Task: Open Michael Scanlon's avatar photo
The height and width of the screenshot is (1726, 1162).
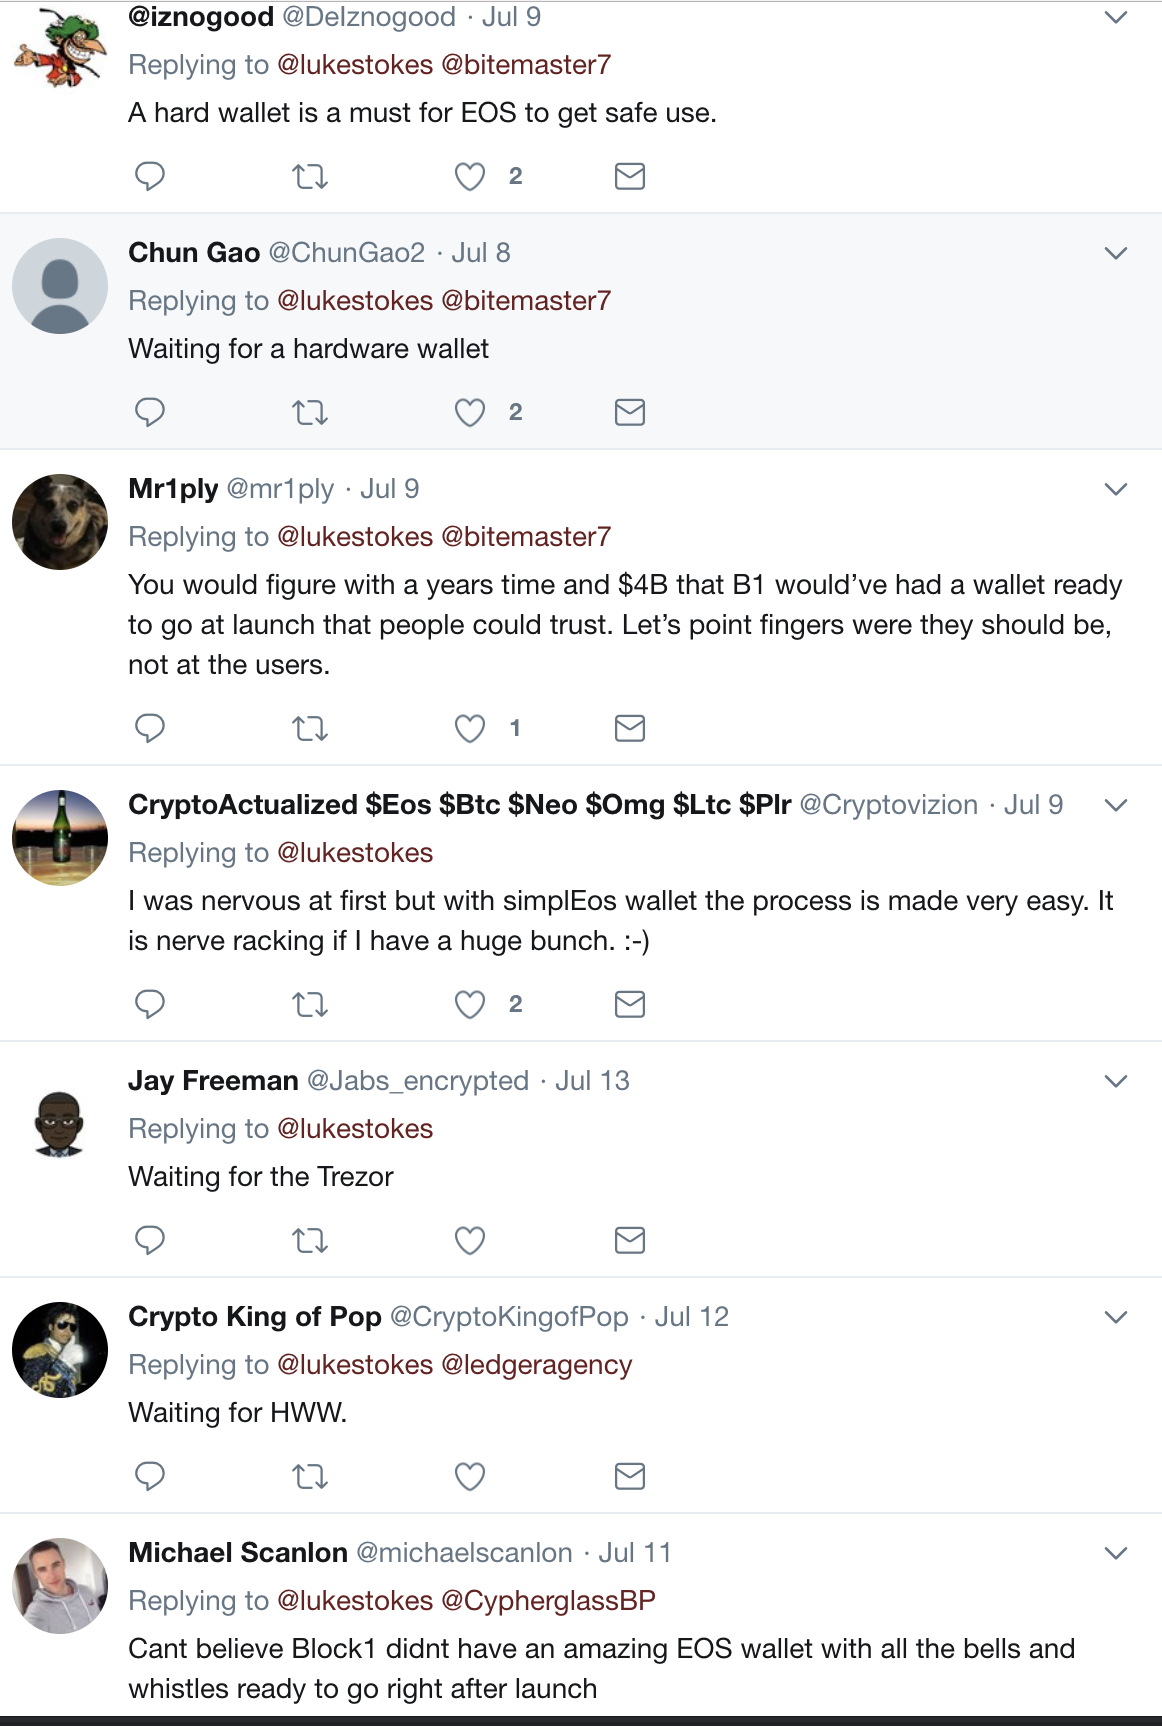Action: (60, 1586)
